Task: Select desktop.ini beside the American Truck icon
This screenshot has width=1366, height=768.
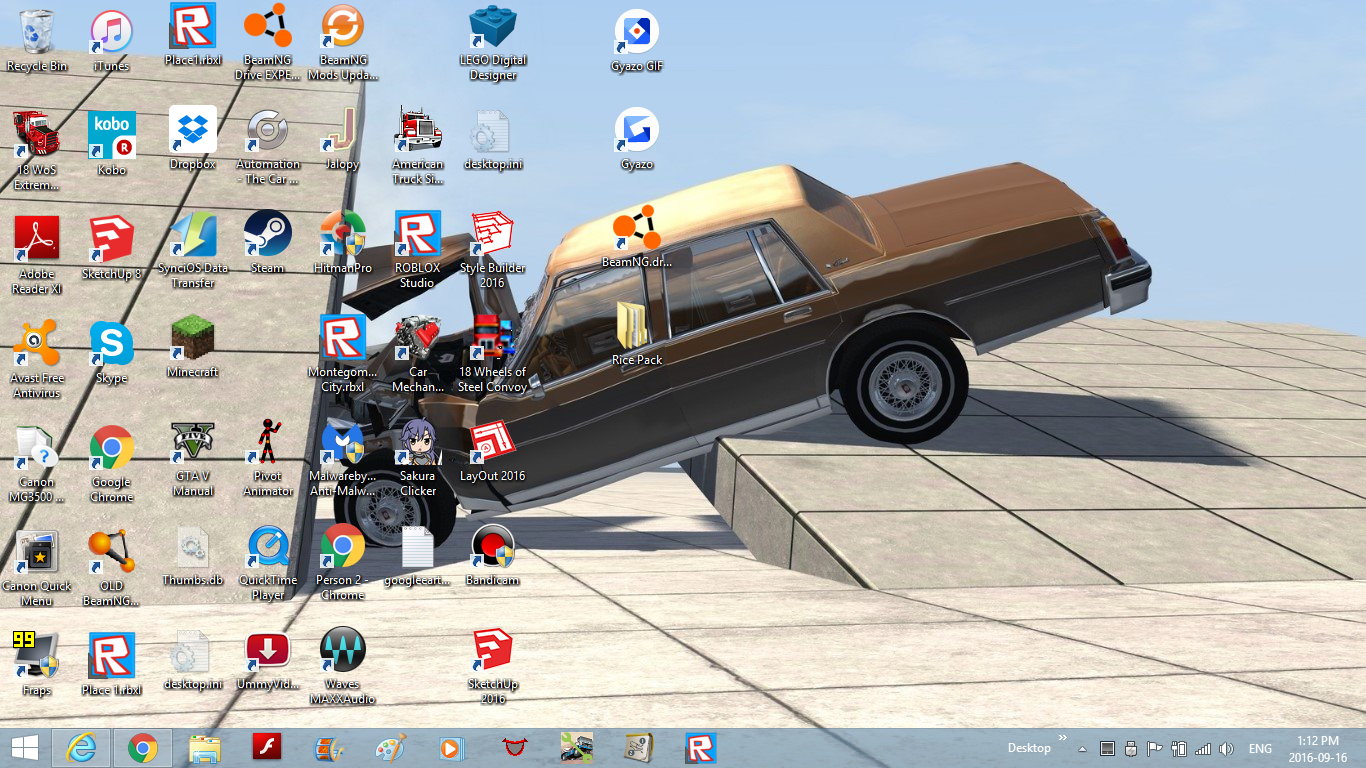Action: click(x=493, y=138)
